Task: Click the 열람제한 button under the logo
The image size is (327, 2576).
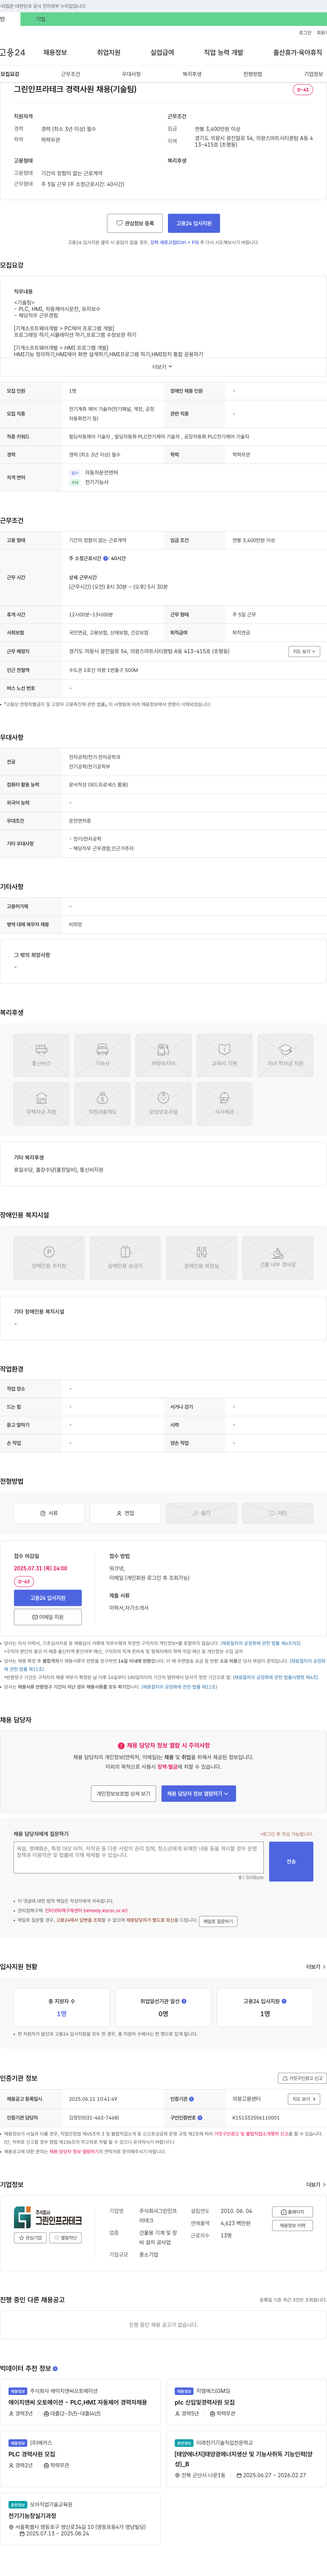Action: (x=66, y=2238)
